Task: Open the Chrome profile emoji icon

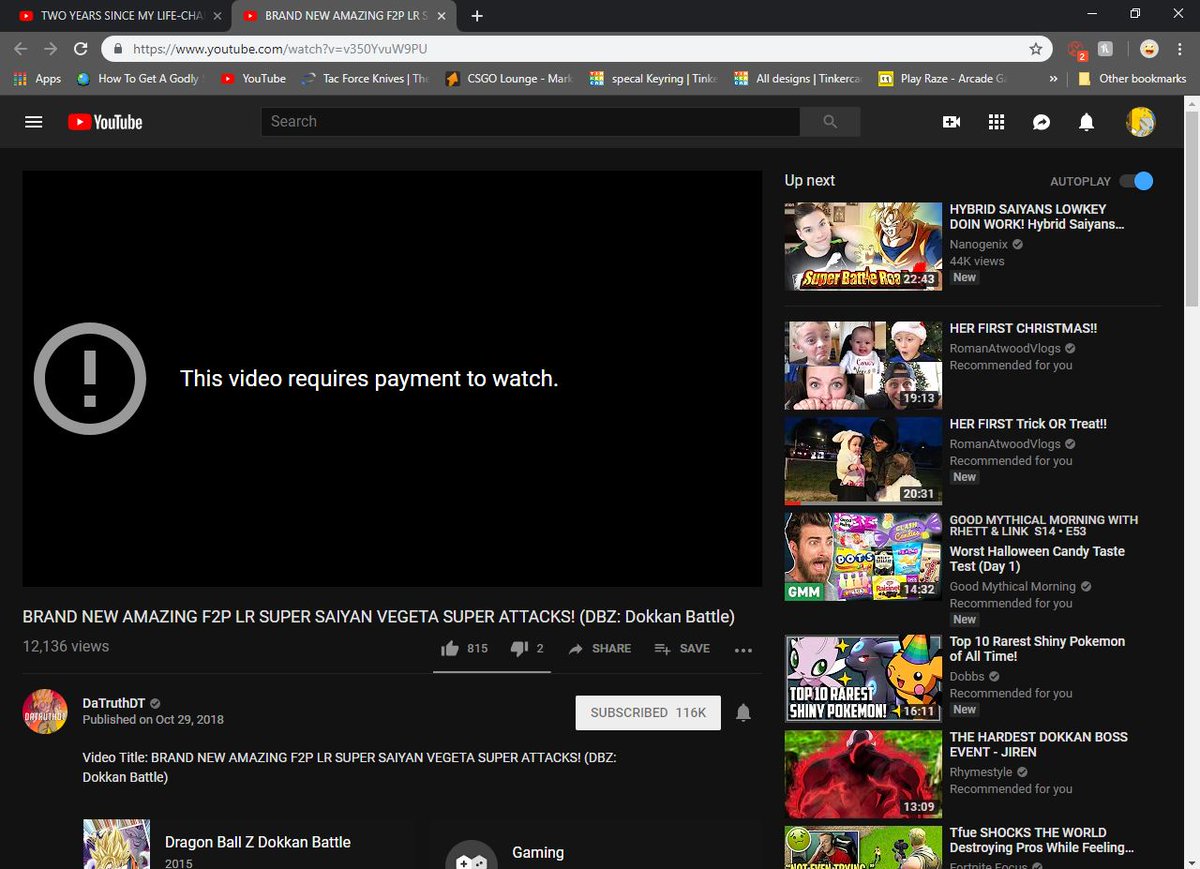Action: (x=1149, y=48)
